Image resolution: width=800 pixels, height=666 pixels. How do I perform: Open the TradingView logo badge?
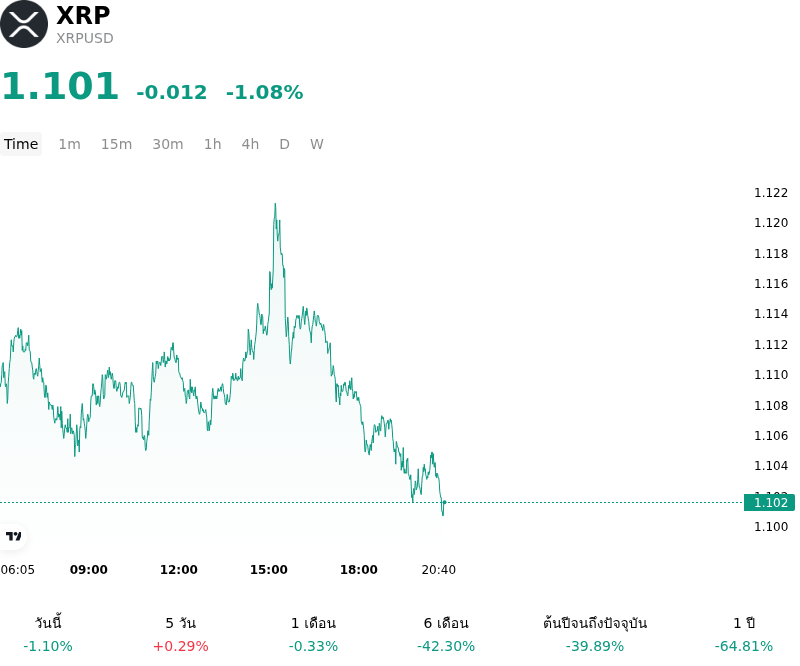[13, 536]
